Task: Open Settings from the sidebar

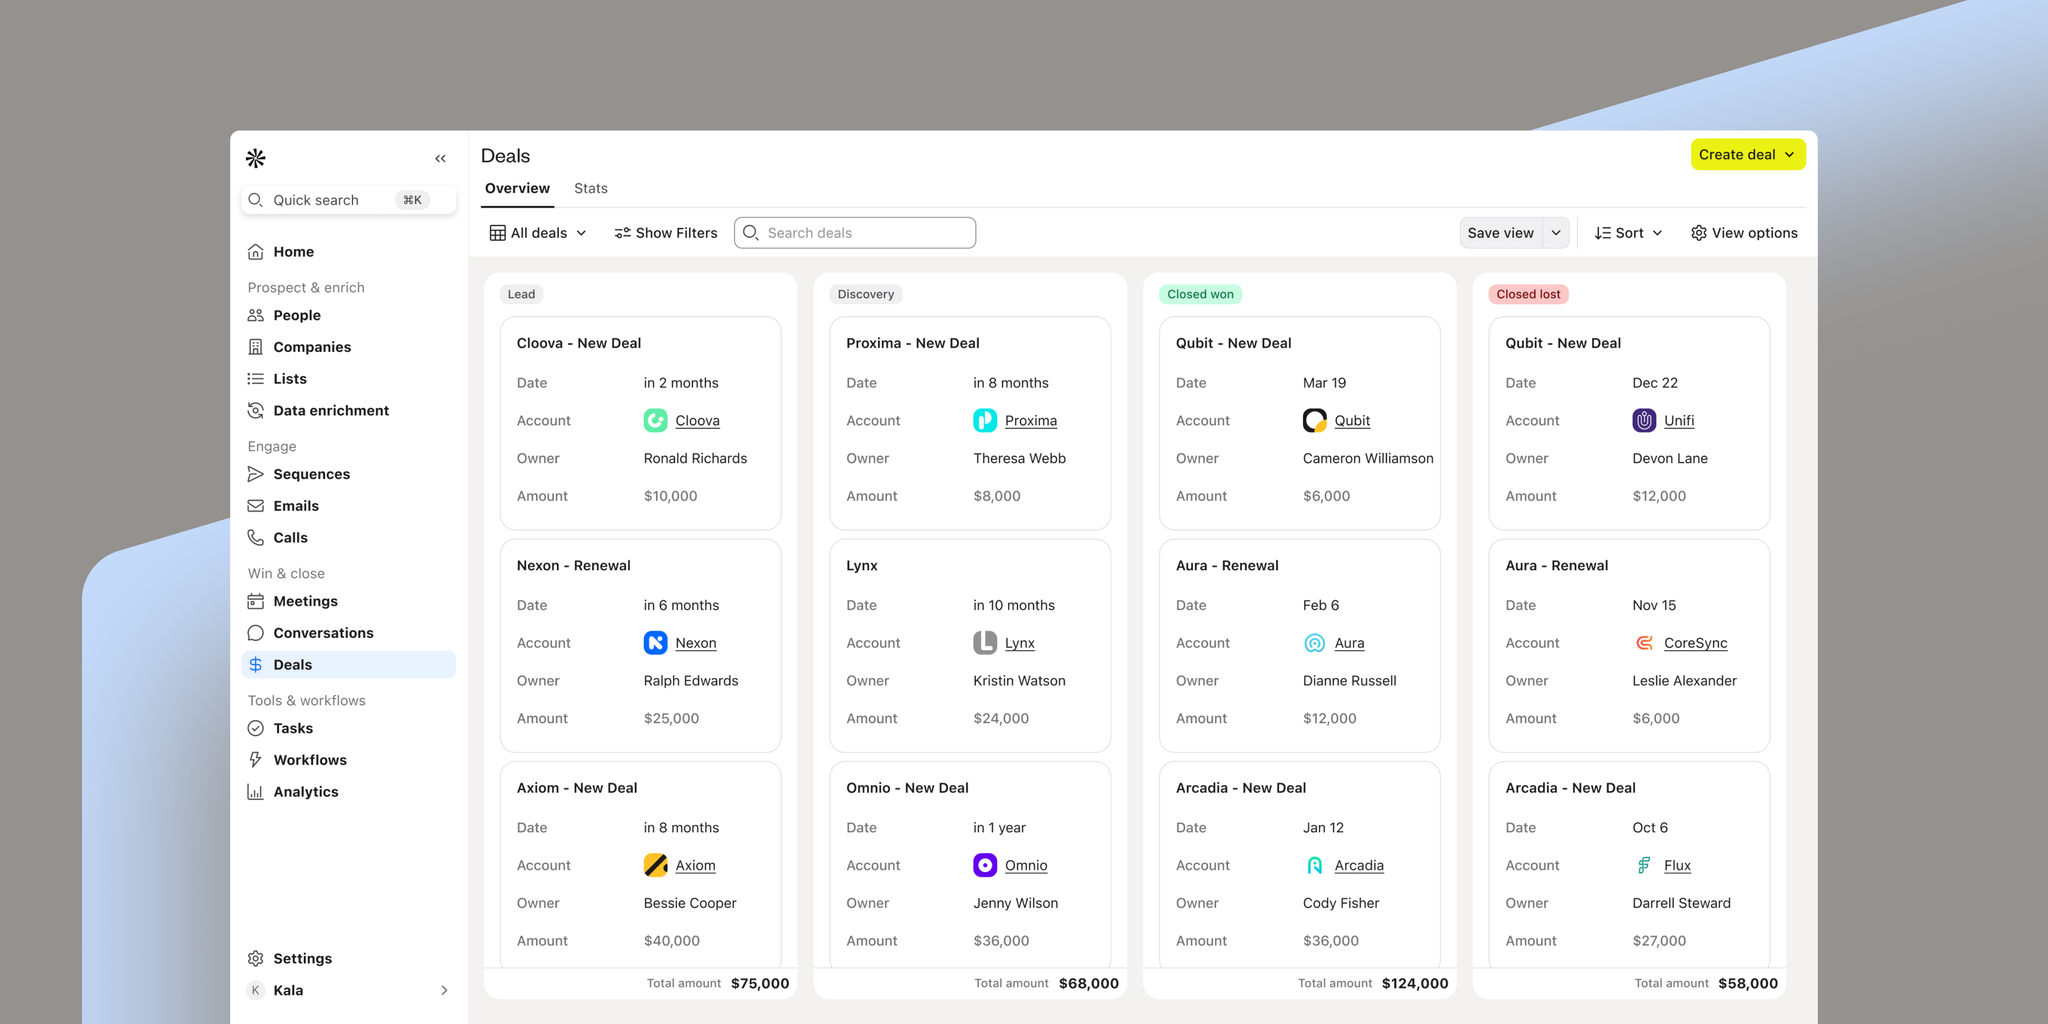Action: pos(302,958)
